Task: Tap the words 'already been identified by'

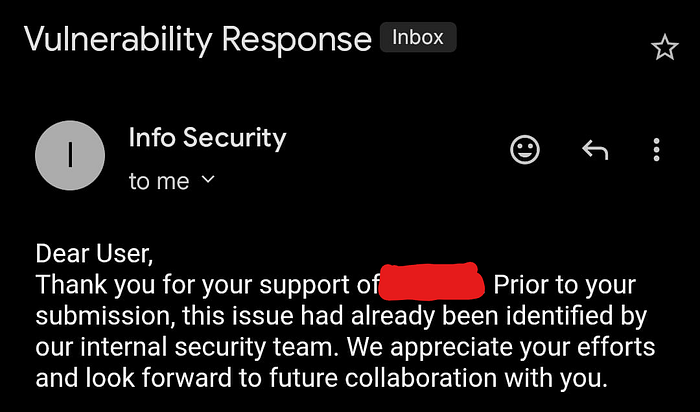Action: coord(499,316)
